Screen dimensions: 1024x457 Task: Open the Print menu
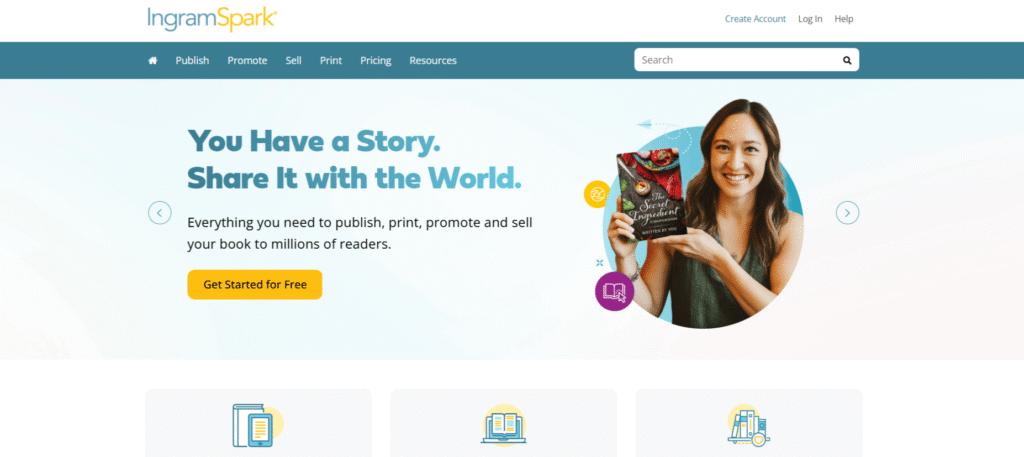(x=330, y=60)
